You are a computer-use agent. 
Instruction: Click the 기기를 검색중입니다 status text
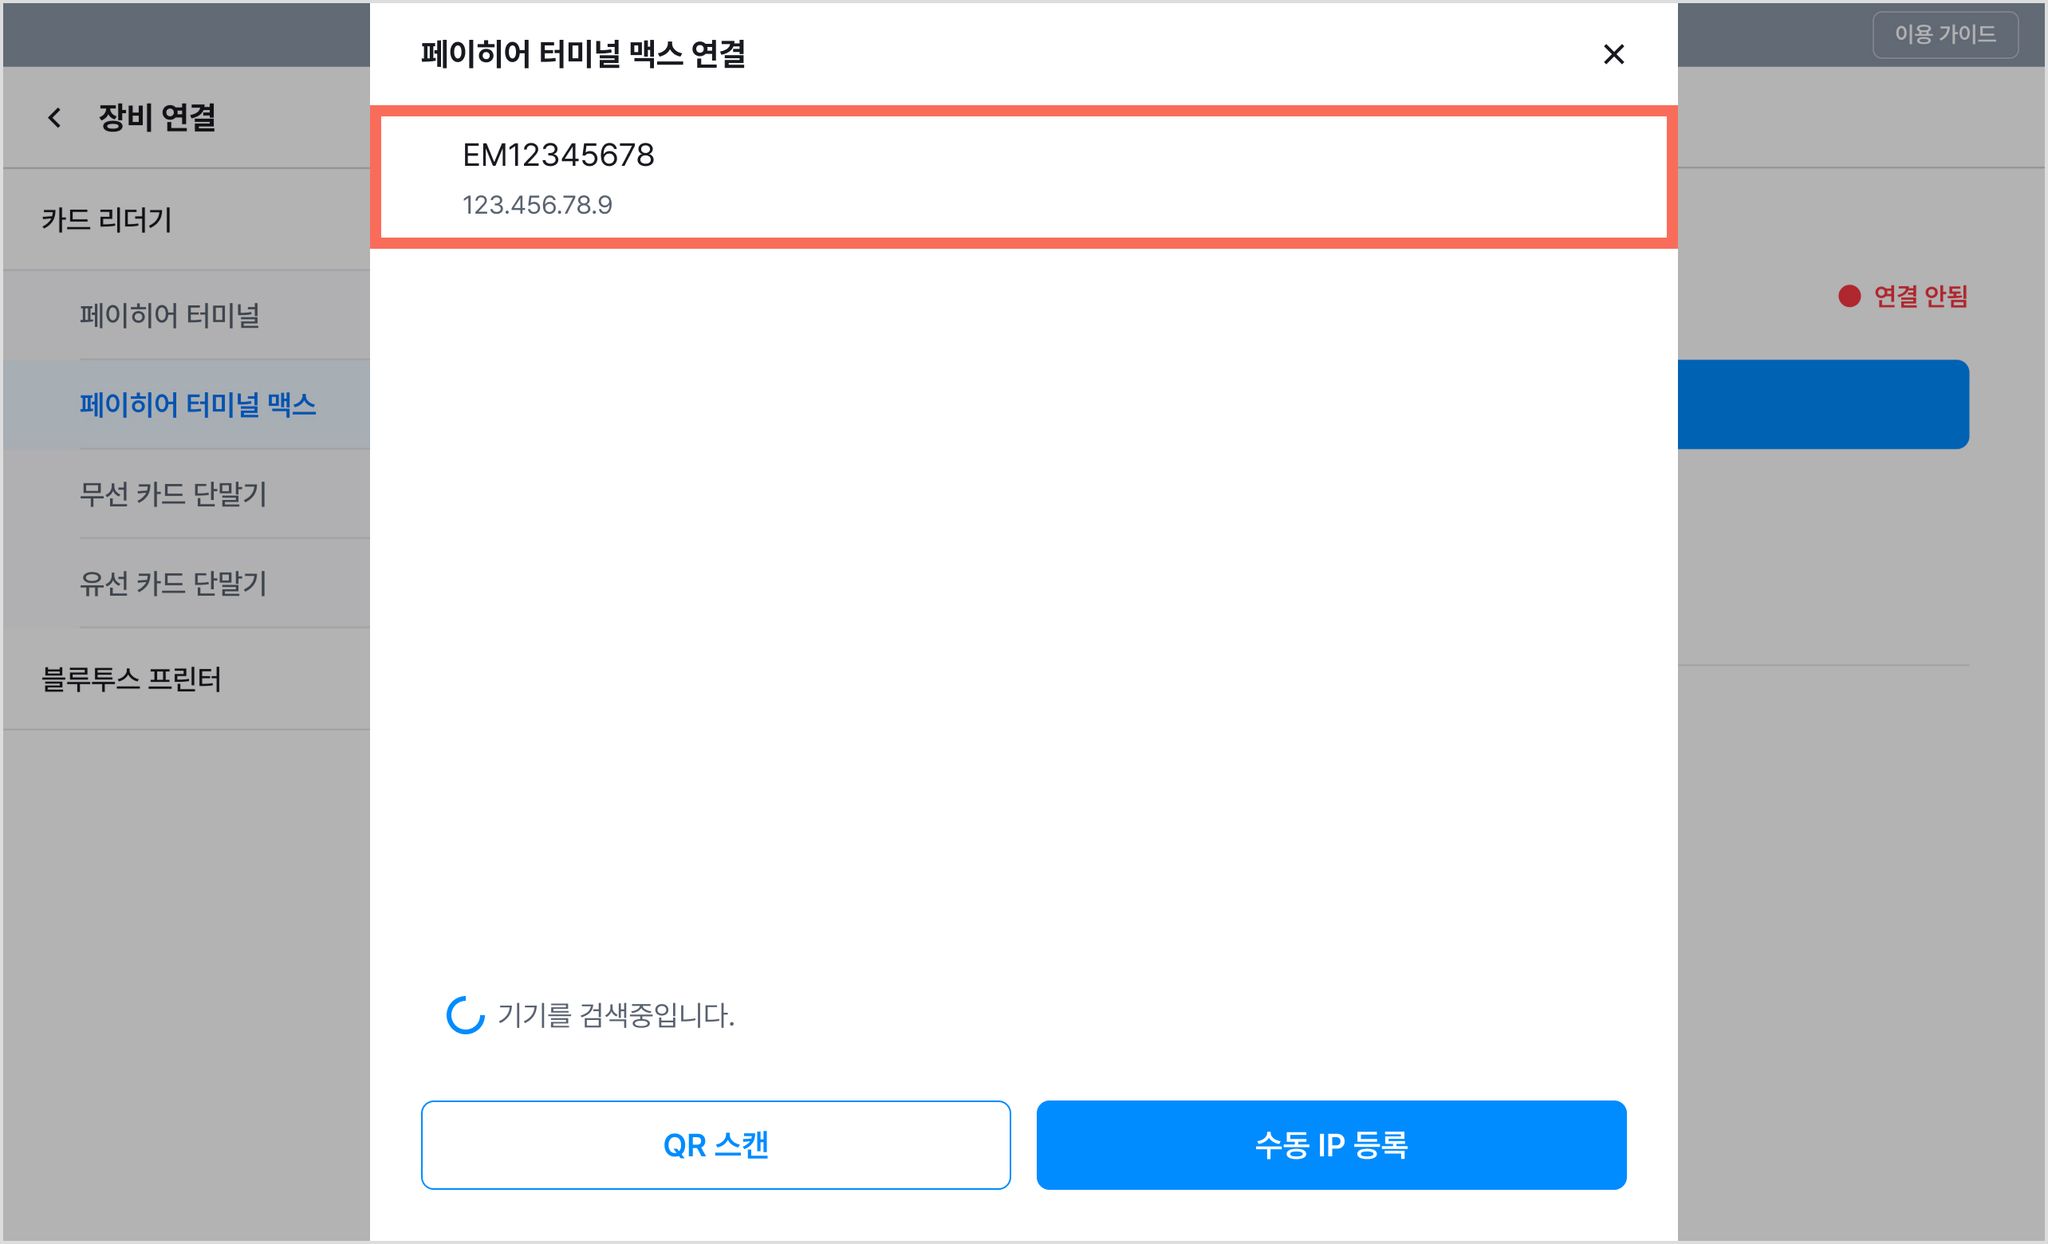point(616,1015)
